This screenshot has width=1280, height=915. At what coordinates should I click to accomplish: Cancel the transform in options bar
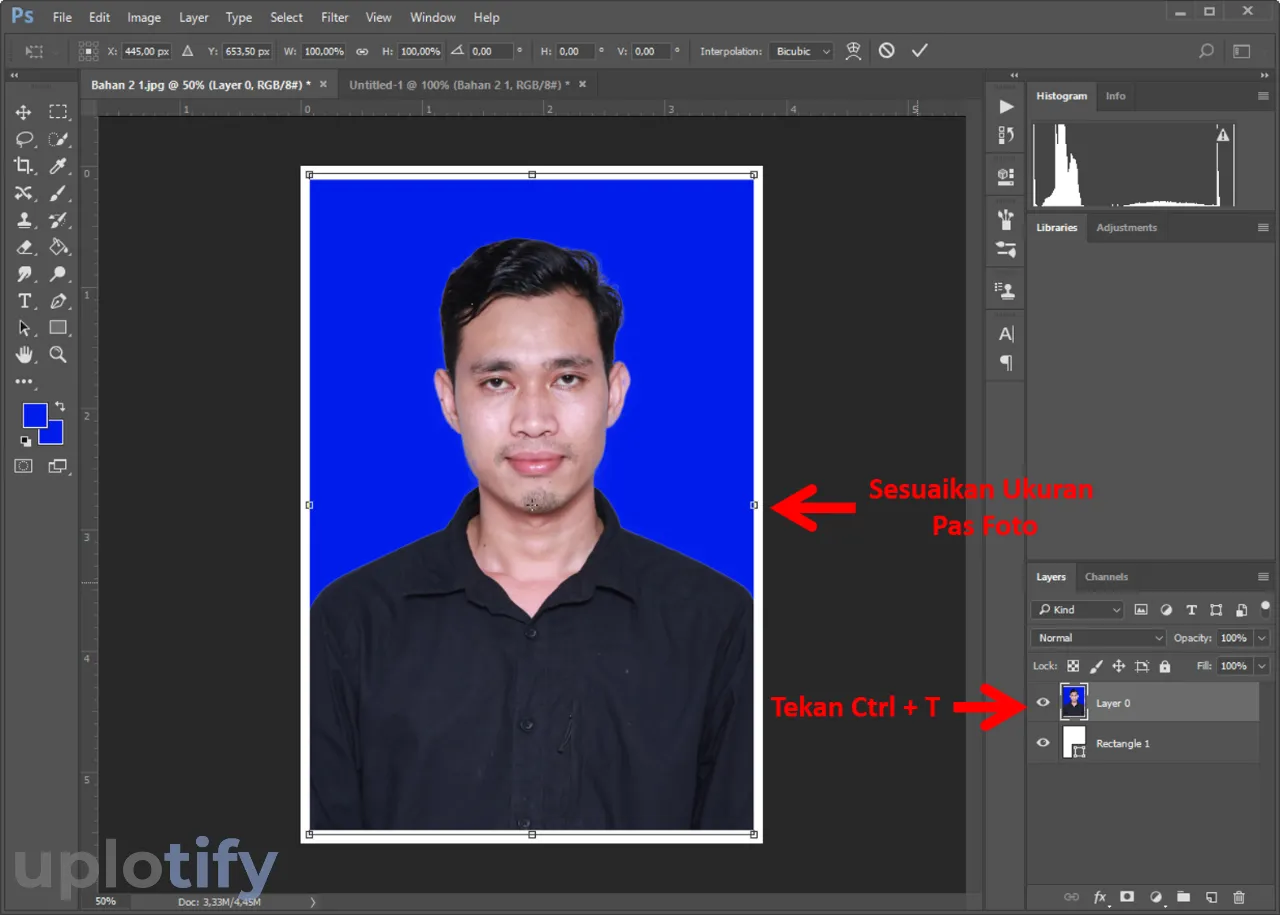coord(887,51)
